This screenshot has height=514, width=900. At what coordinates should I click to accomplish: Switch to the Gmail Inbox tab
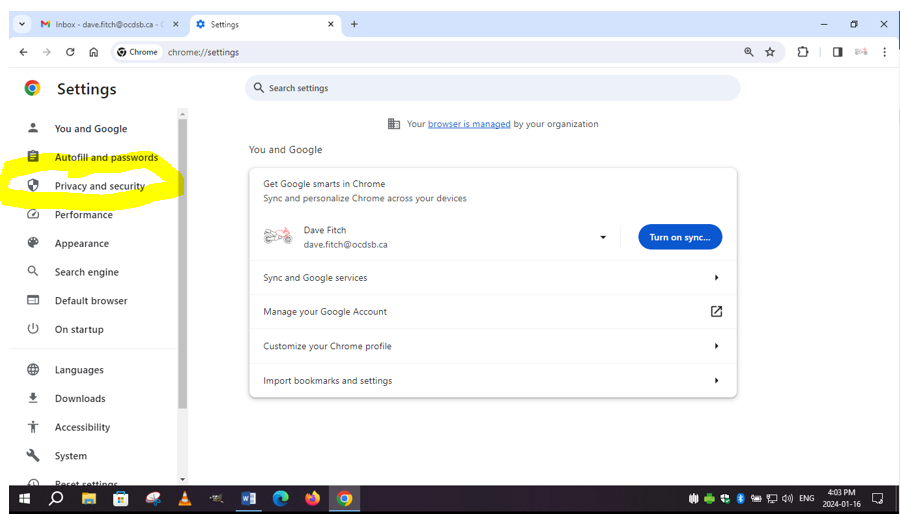pos(103,24)
